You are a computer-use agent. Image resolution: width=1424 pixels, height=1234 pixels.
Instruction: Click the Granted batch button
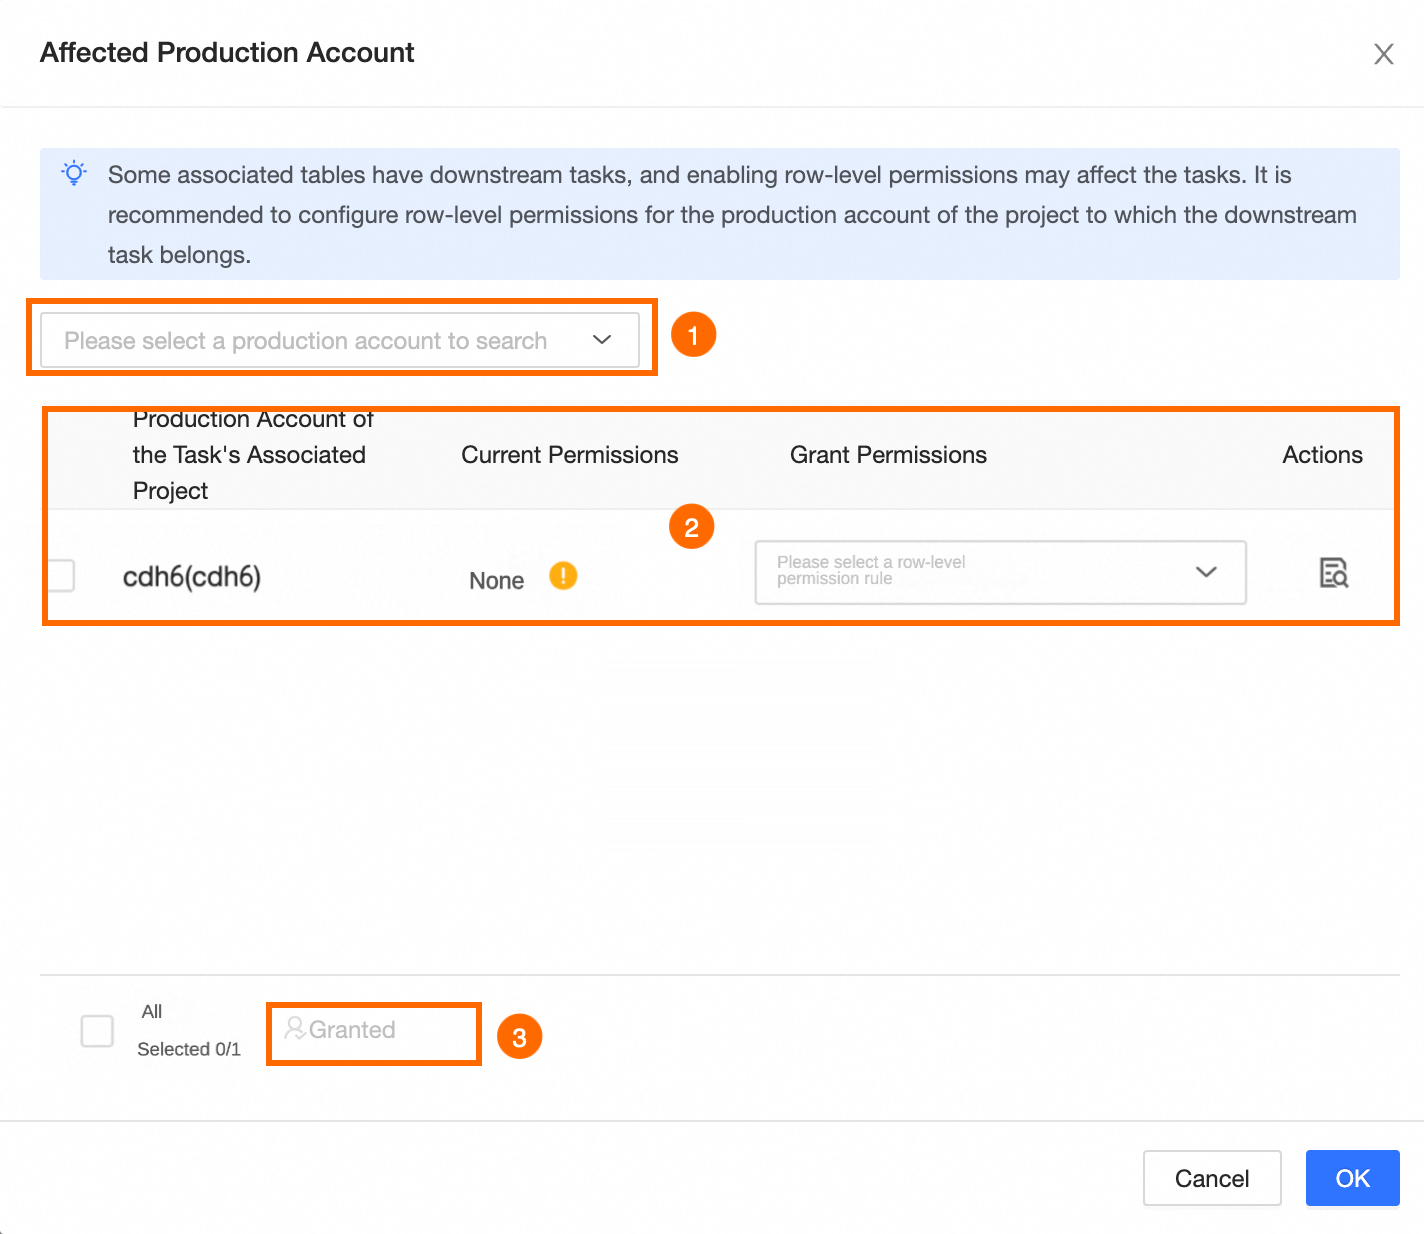[x=352, y=1030]
